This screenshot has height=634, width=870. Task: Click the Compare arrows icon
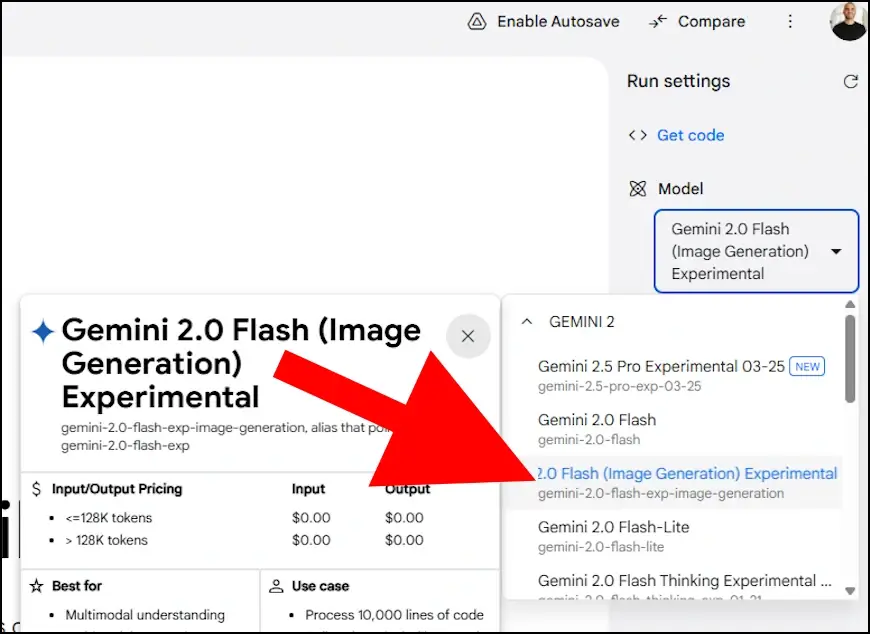[x=658, y=22]
